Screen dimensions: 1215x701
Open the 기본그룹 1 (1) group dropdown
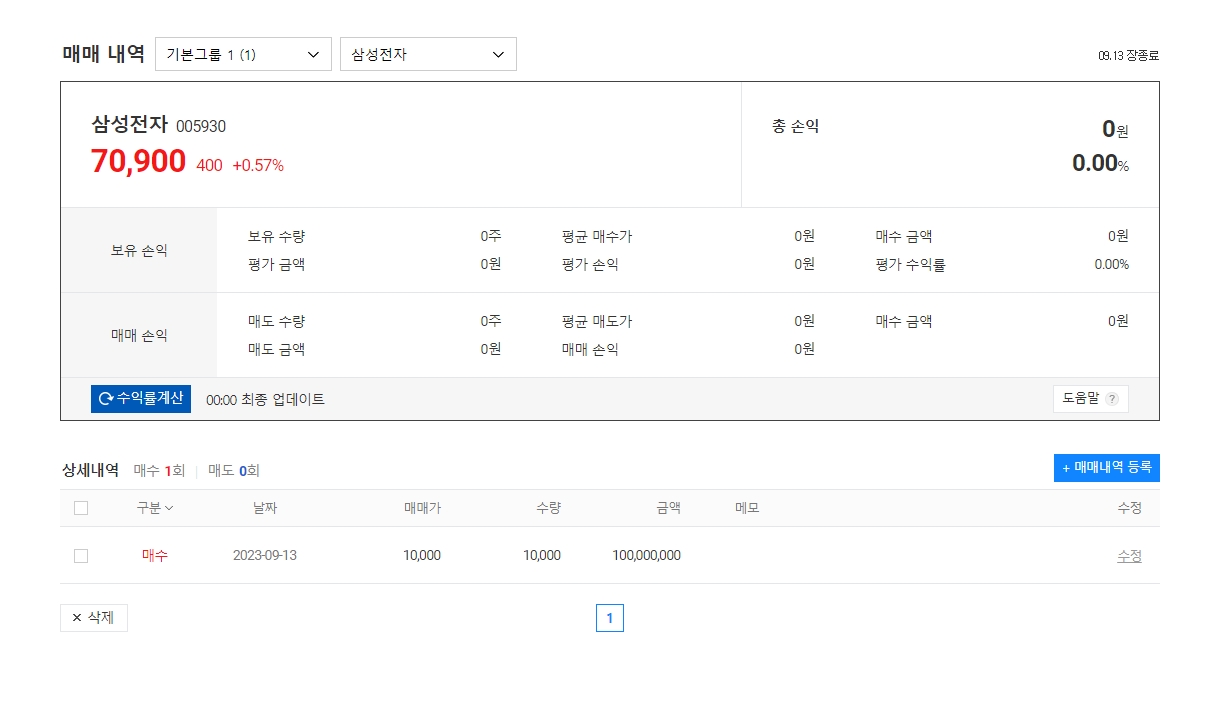coord(243,54)
